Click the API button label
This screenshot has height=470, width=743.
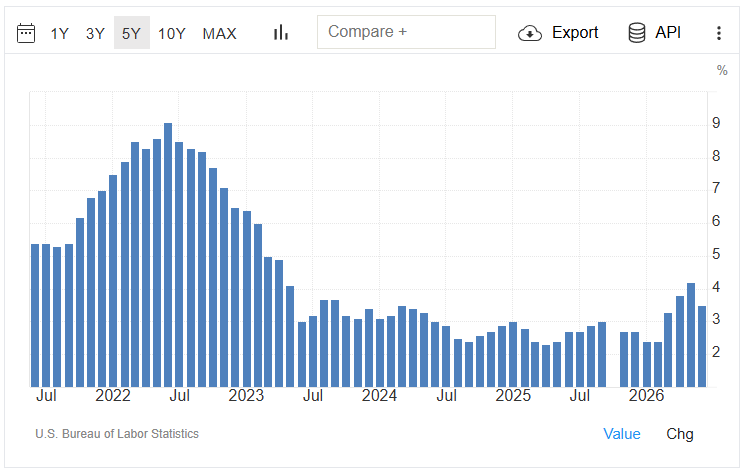coord(668,32)
